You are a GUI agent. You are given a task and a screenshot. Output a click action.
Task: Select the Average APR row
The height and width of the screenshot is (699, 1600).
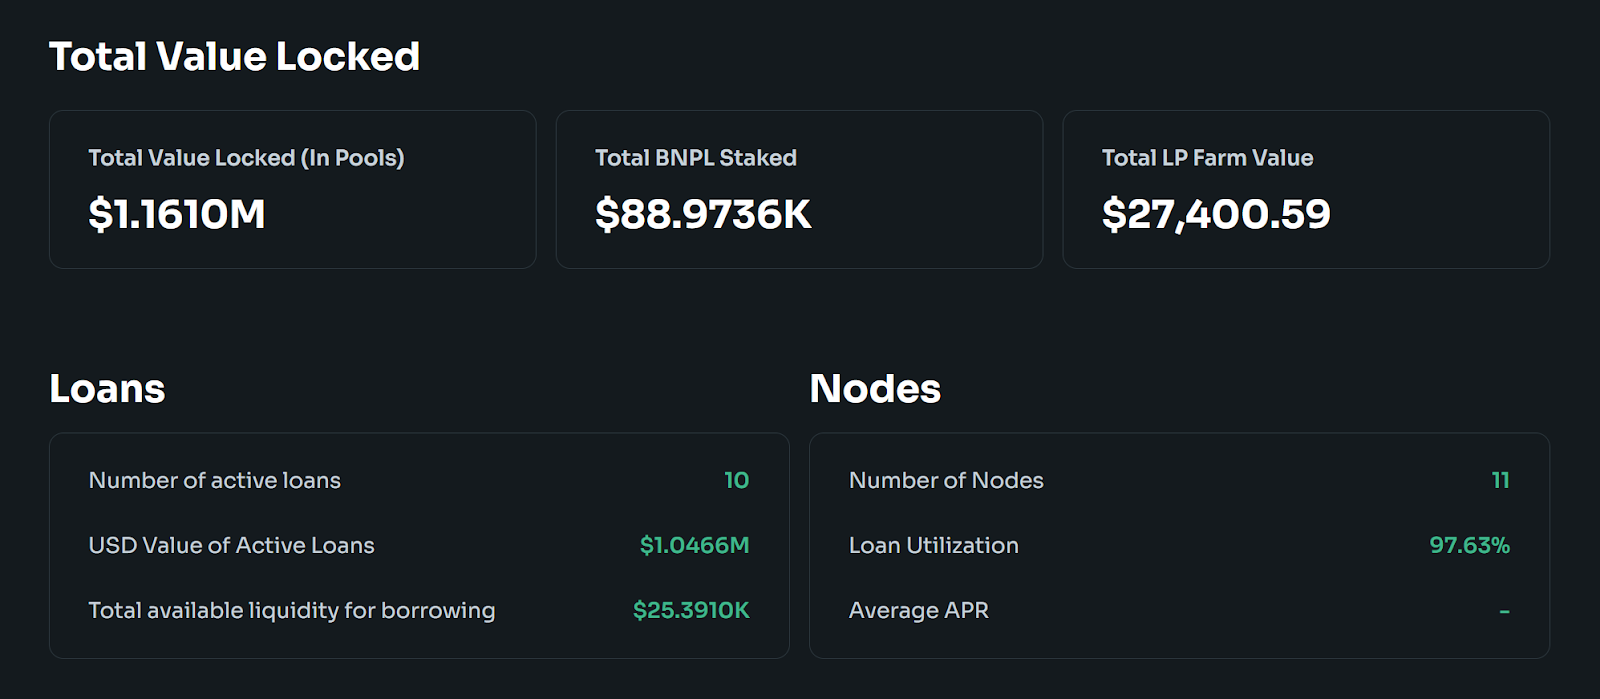(1179, 610)
